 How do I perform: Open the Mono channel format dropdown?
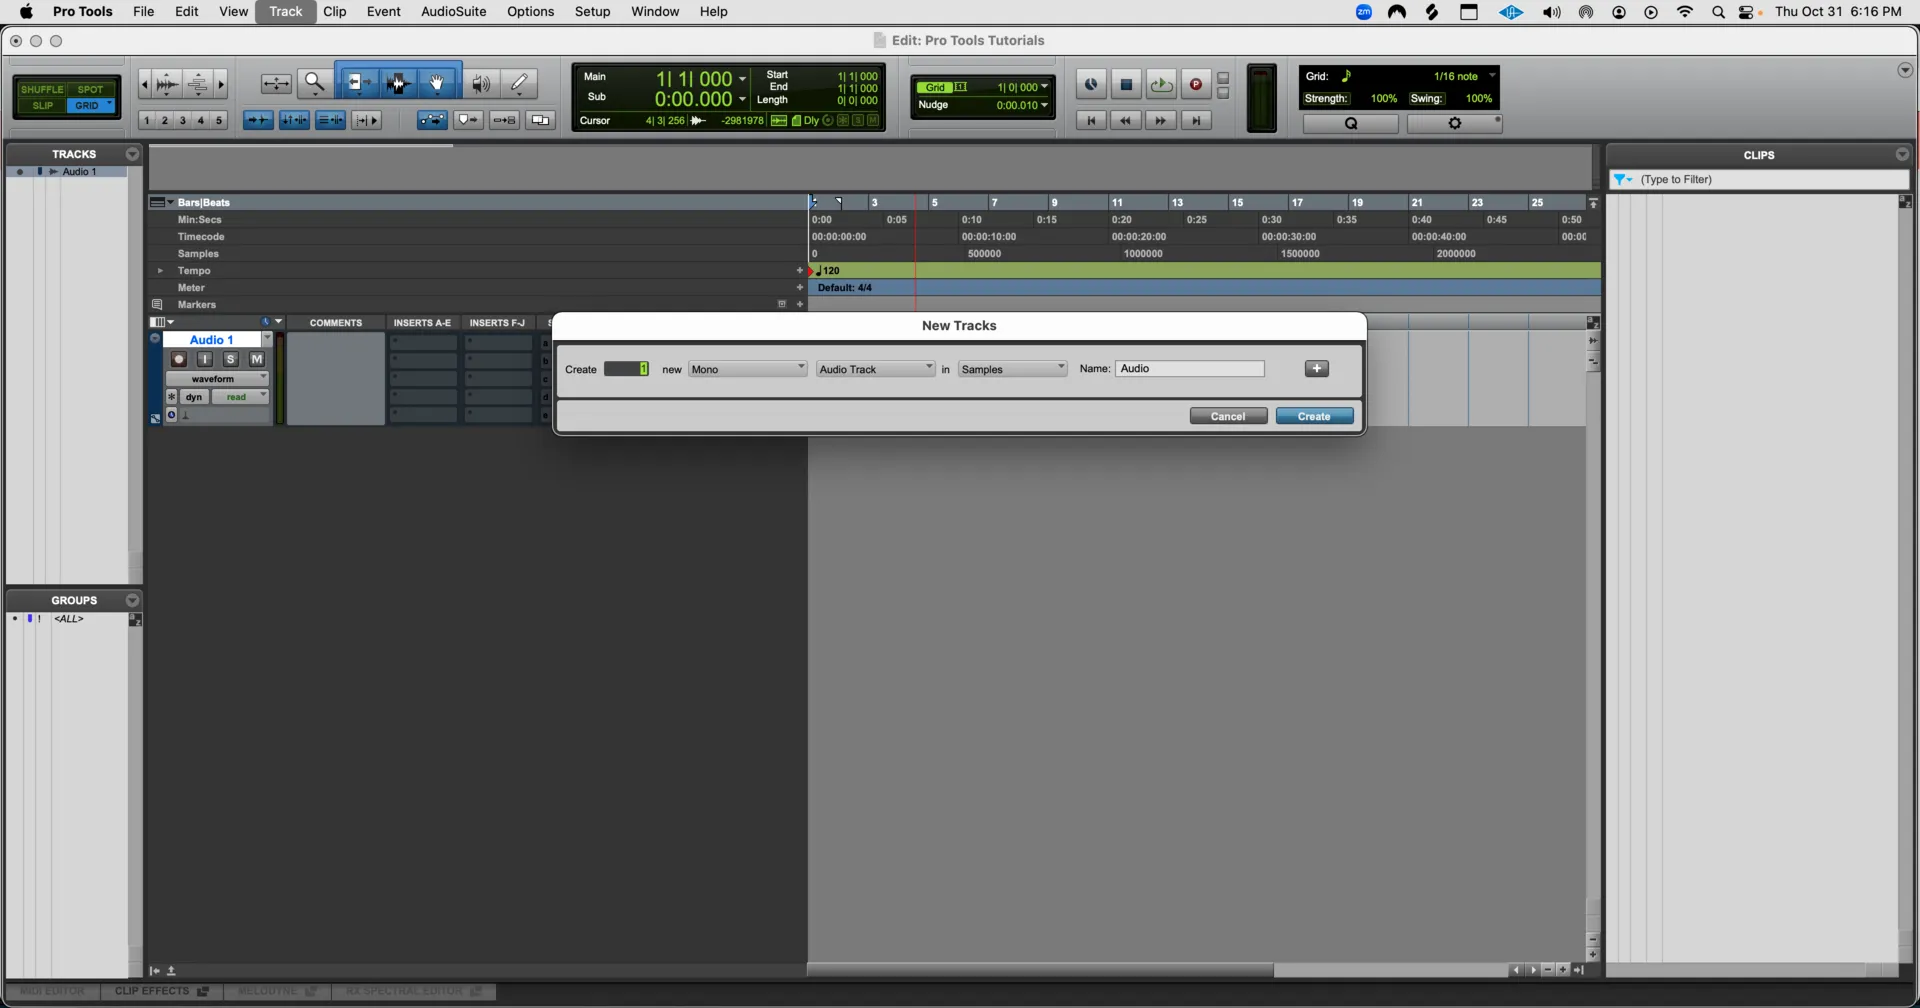tap(748, 368)
